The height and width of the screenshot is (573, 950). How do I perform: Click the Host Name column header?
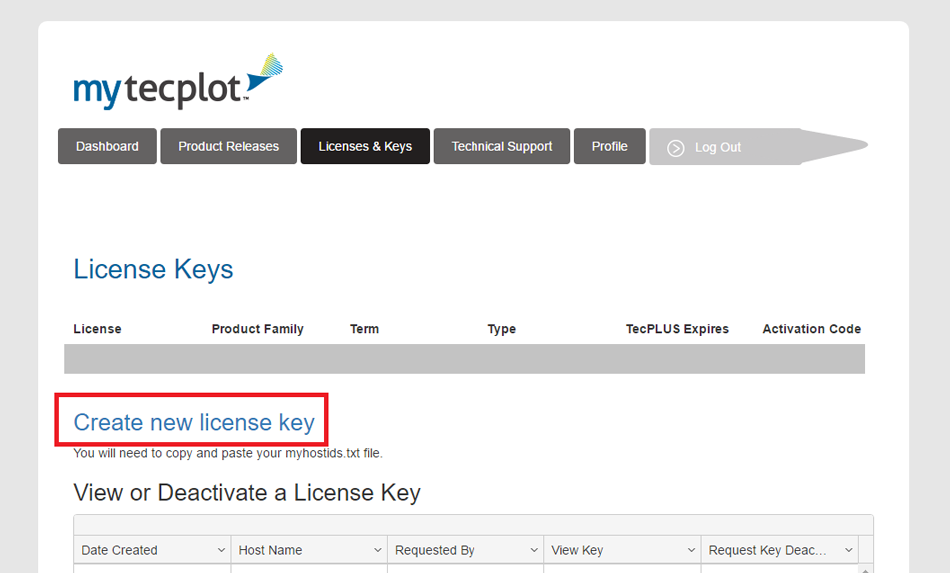(x=270, y=550)
